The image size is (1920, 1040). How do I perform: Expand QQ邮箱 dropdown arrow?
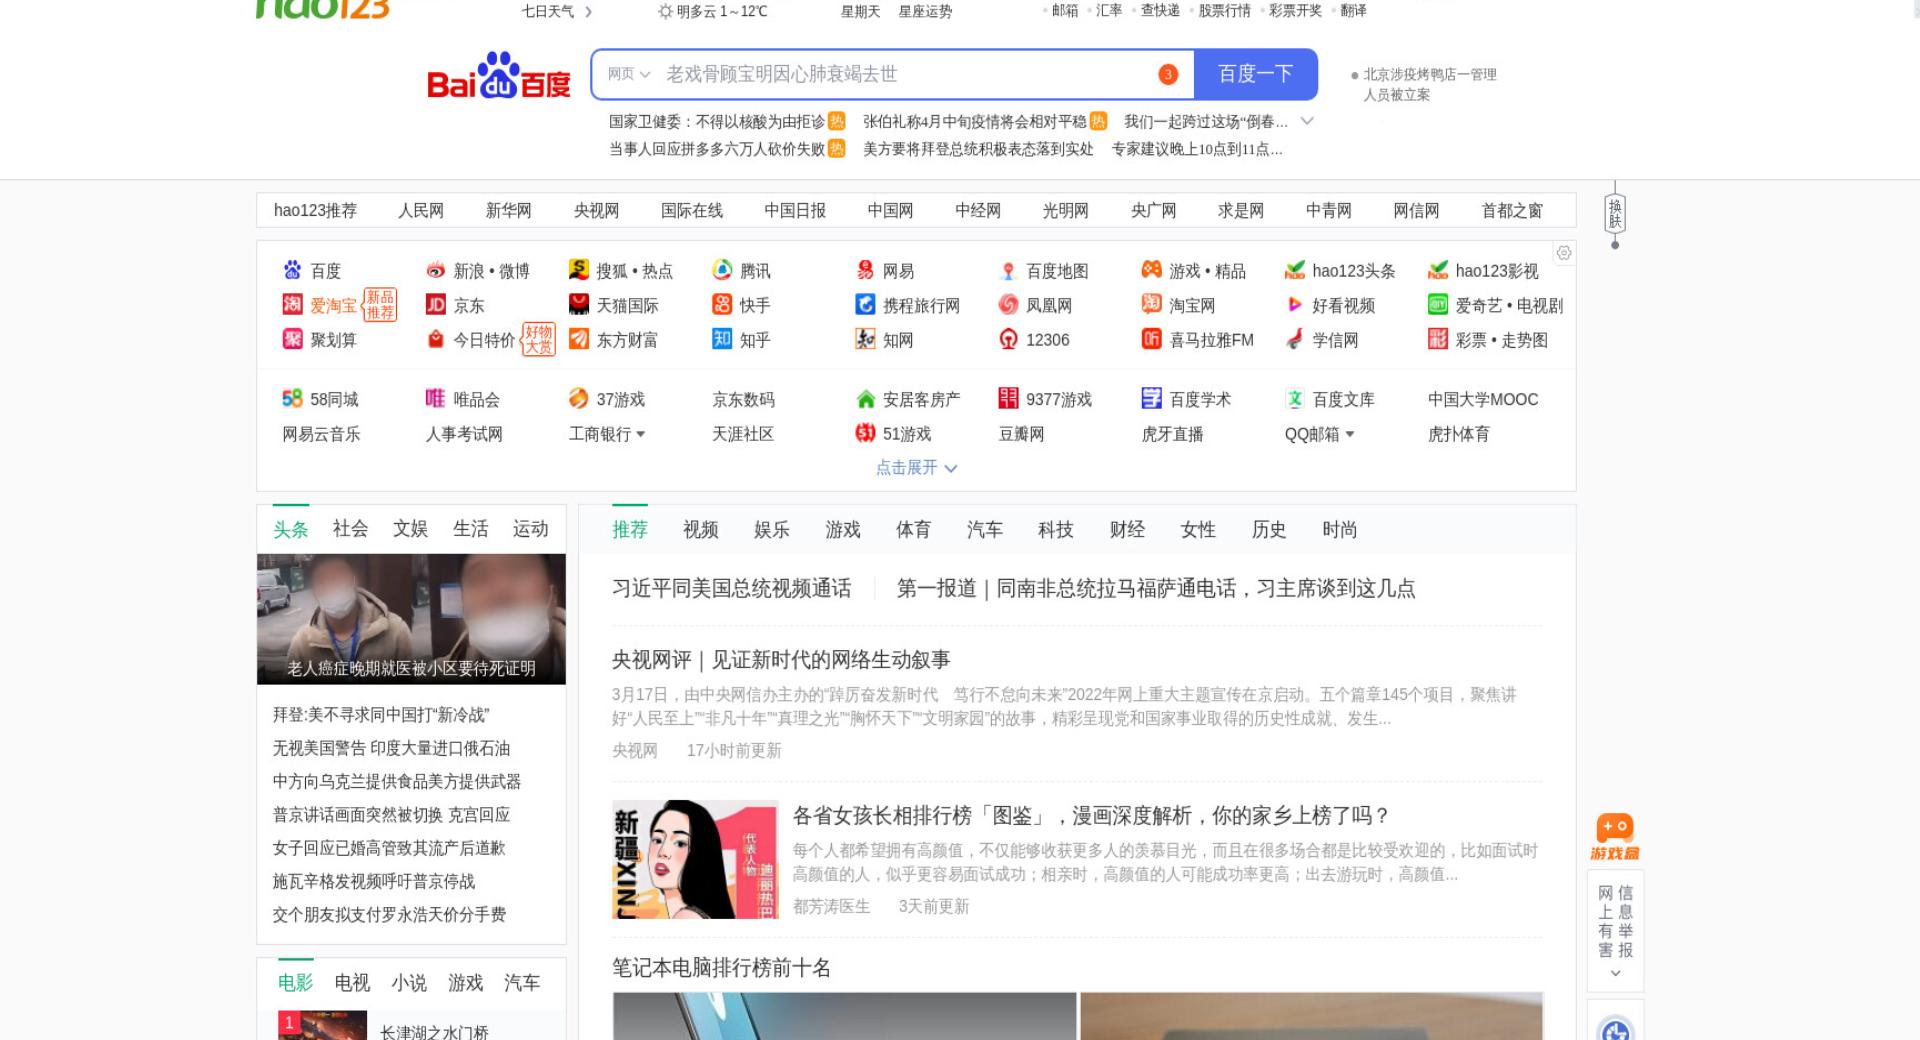(x=1349, y=435)
